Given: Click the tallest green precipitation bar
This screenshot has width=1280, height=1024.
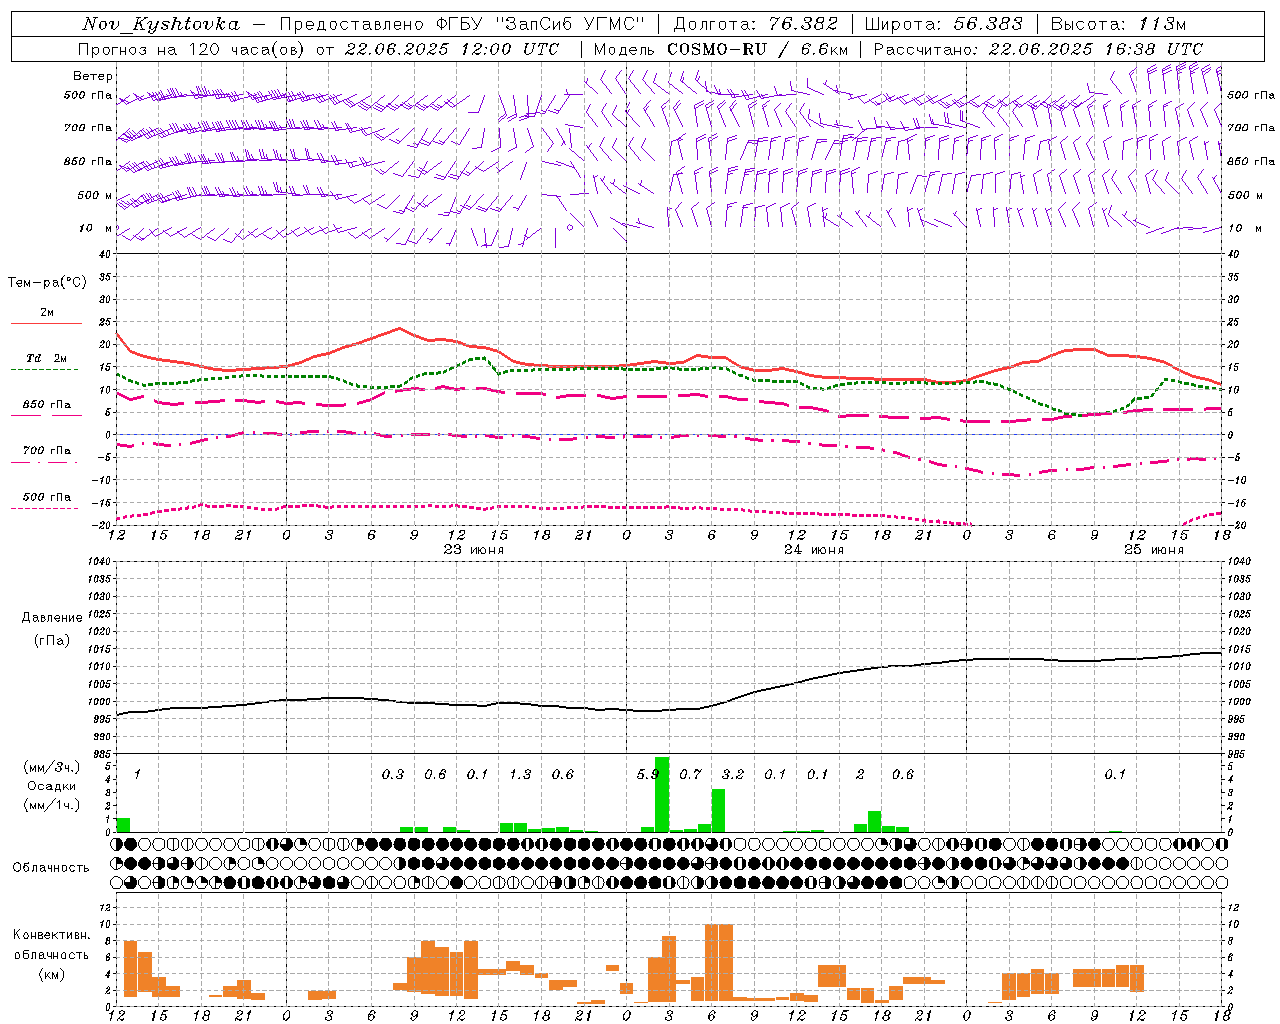Looking at the screenshot, I should (662, 794).
